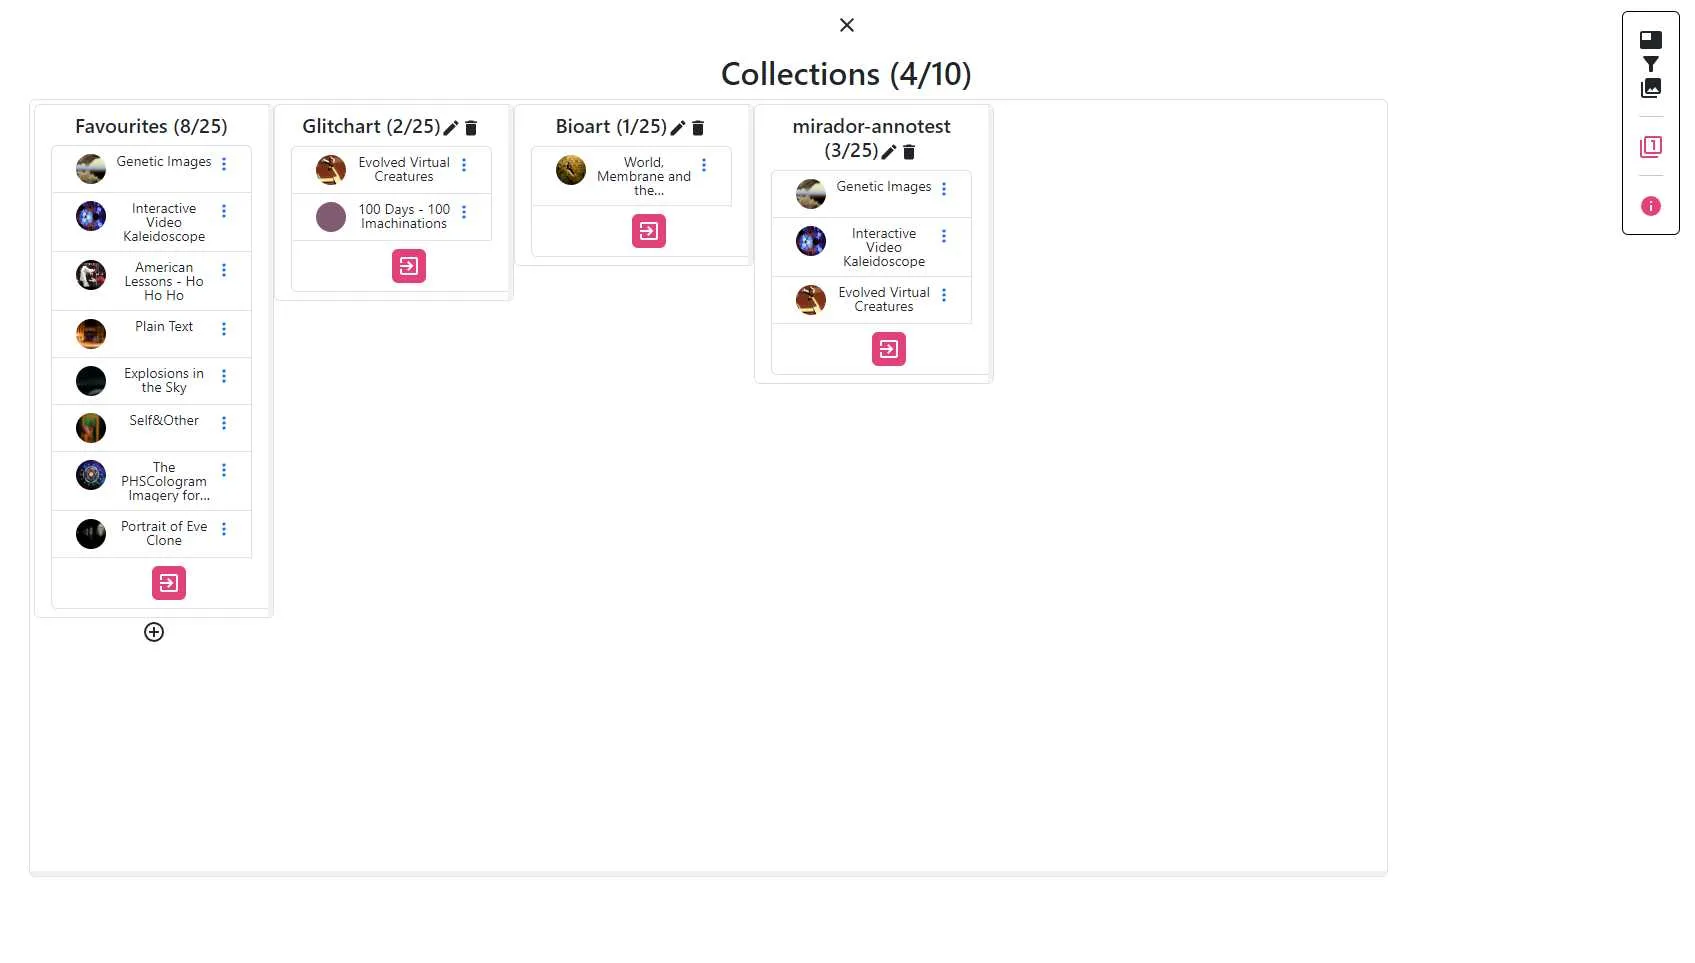Delete the mirador-annotest collection
Screen dimensions: 1695x963
pyautogui.click(x=909, y=152)
